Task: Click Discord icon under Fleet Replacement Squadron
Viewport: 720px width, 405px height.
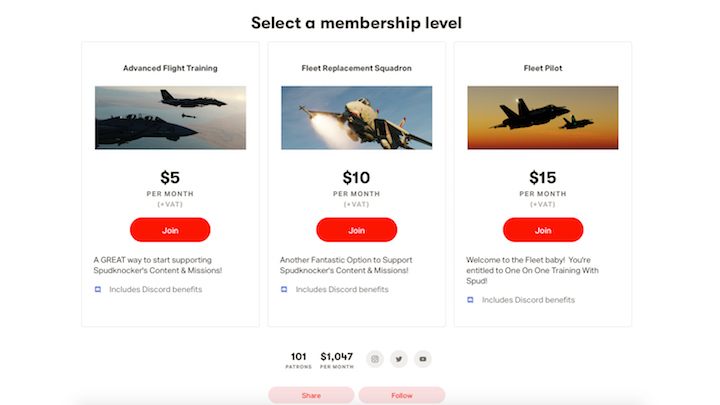Action: click(284, 289)
